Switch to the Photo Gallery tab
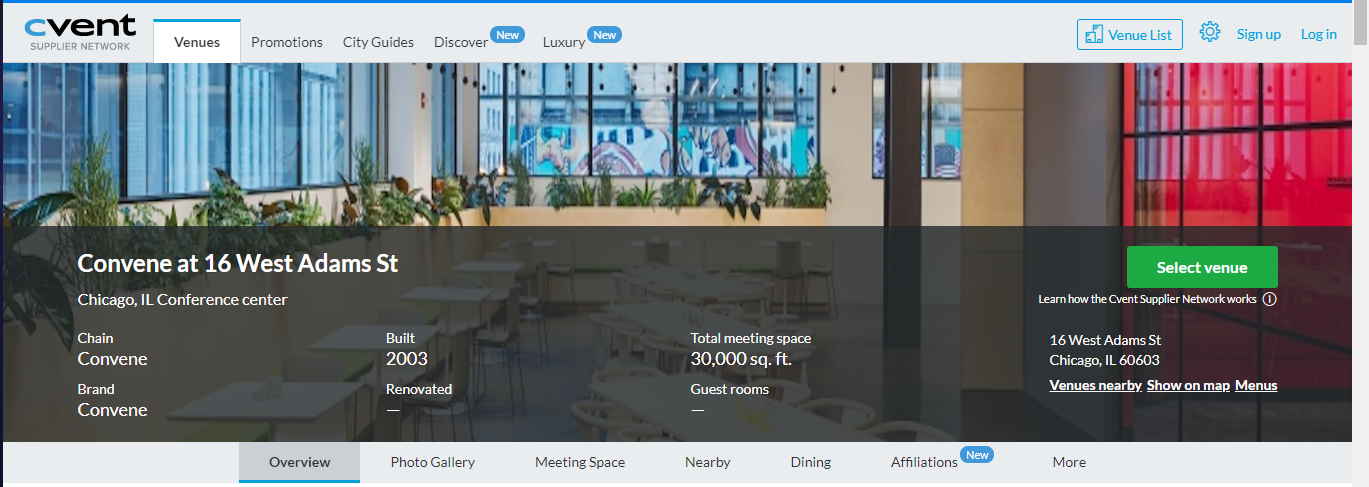 pyautogui.click(x=432, y=462)
